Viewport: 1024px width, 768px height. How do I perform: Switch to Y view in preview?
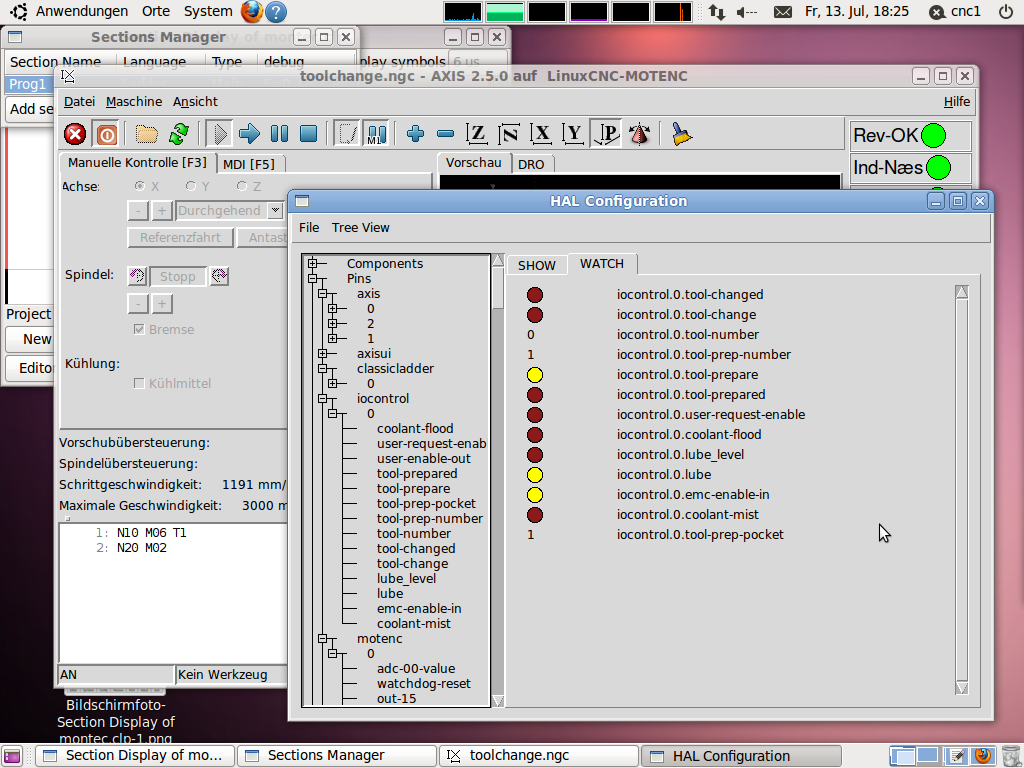click(573, 135)
